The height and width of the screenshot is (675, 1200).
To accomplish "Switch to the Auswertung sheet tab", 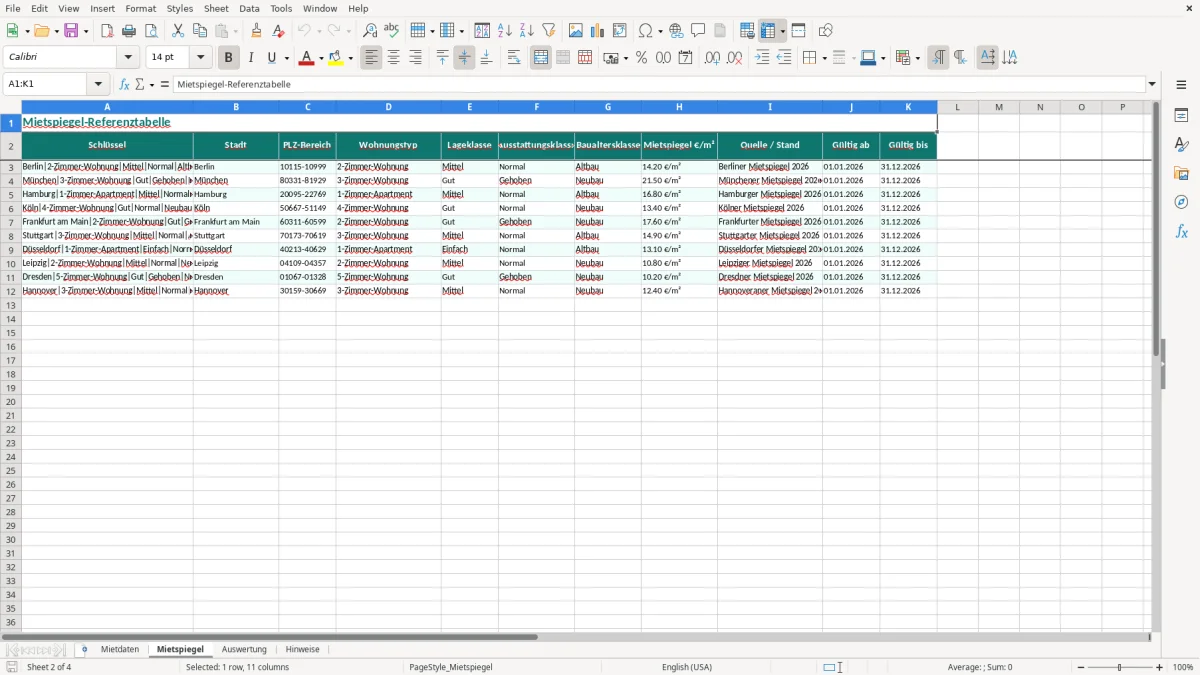I will [x=244, y=649].
